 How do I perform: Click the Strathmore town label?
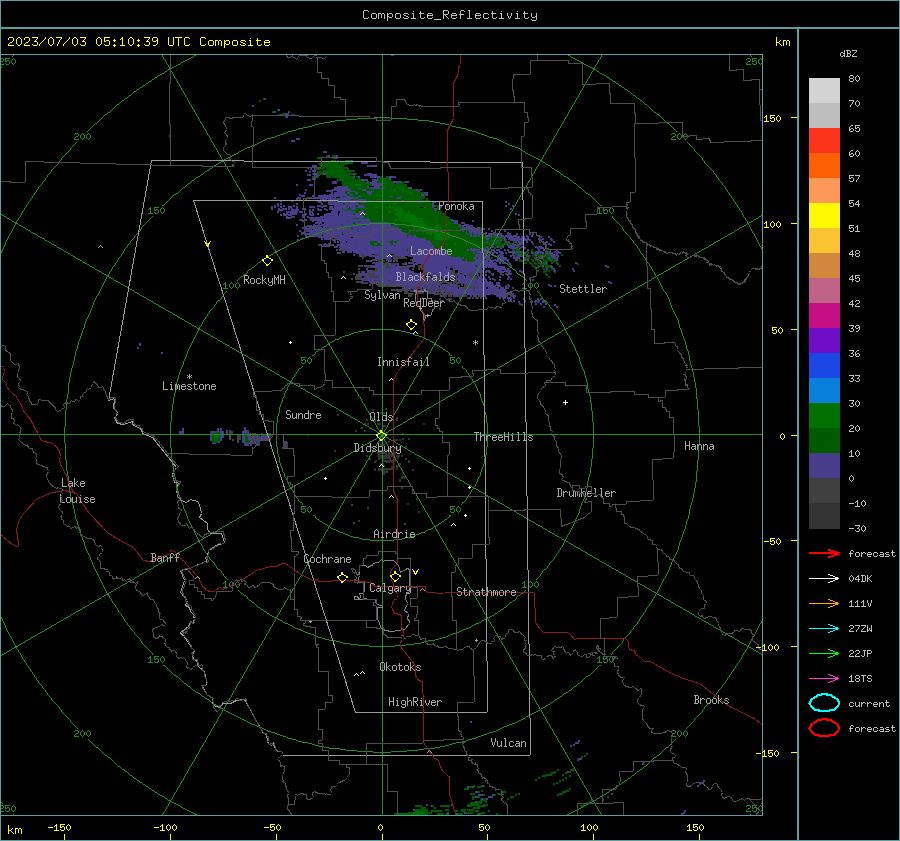click(486, 592)
